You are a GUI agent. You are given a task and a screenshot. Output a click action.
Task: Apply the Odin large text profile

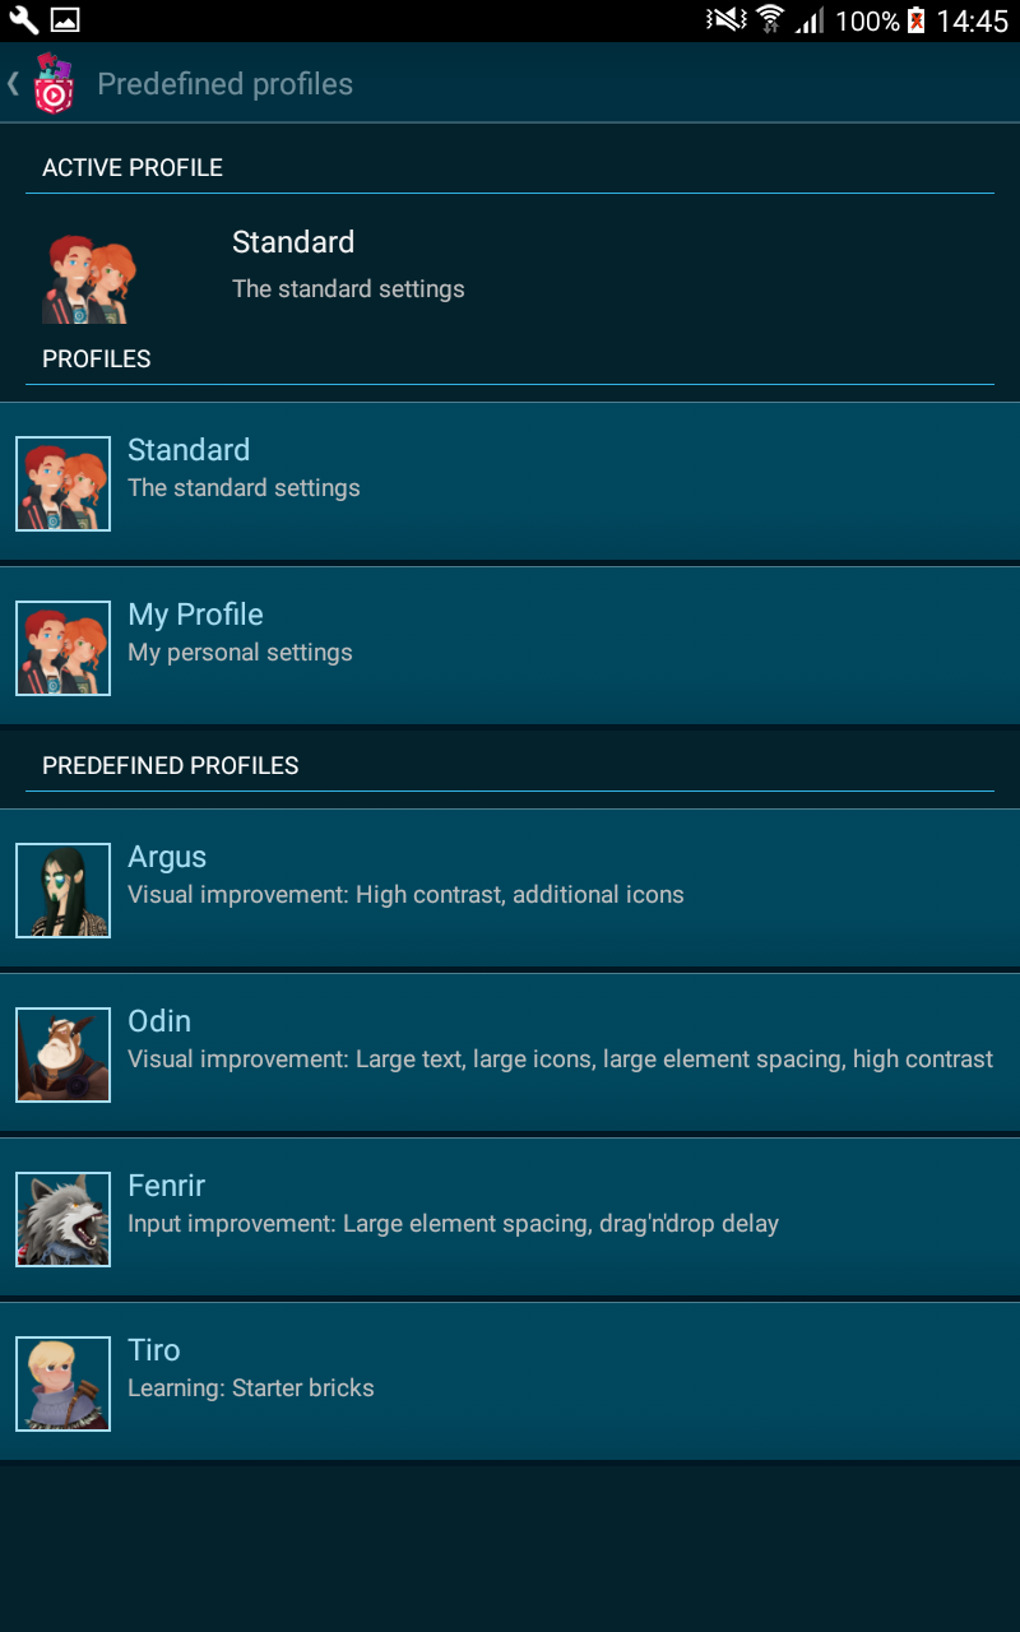click(510, 1053)
